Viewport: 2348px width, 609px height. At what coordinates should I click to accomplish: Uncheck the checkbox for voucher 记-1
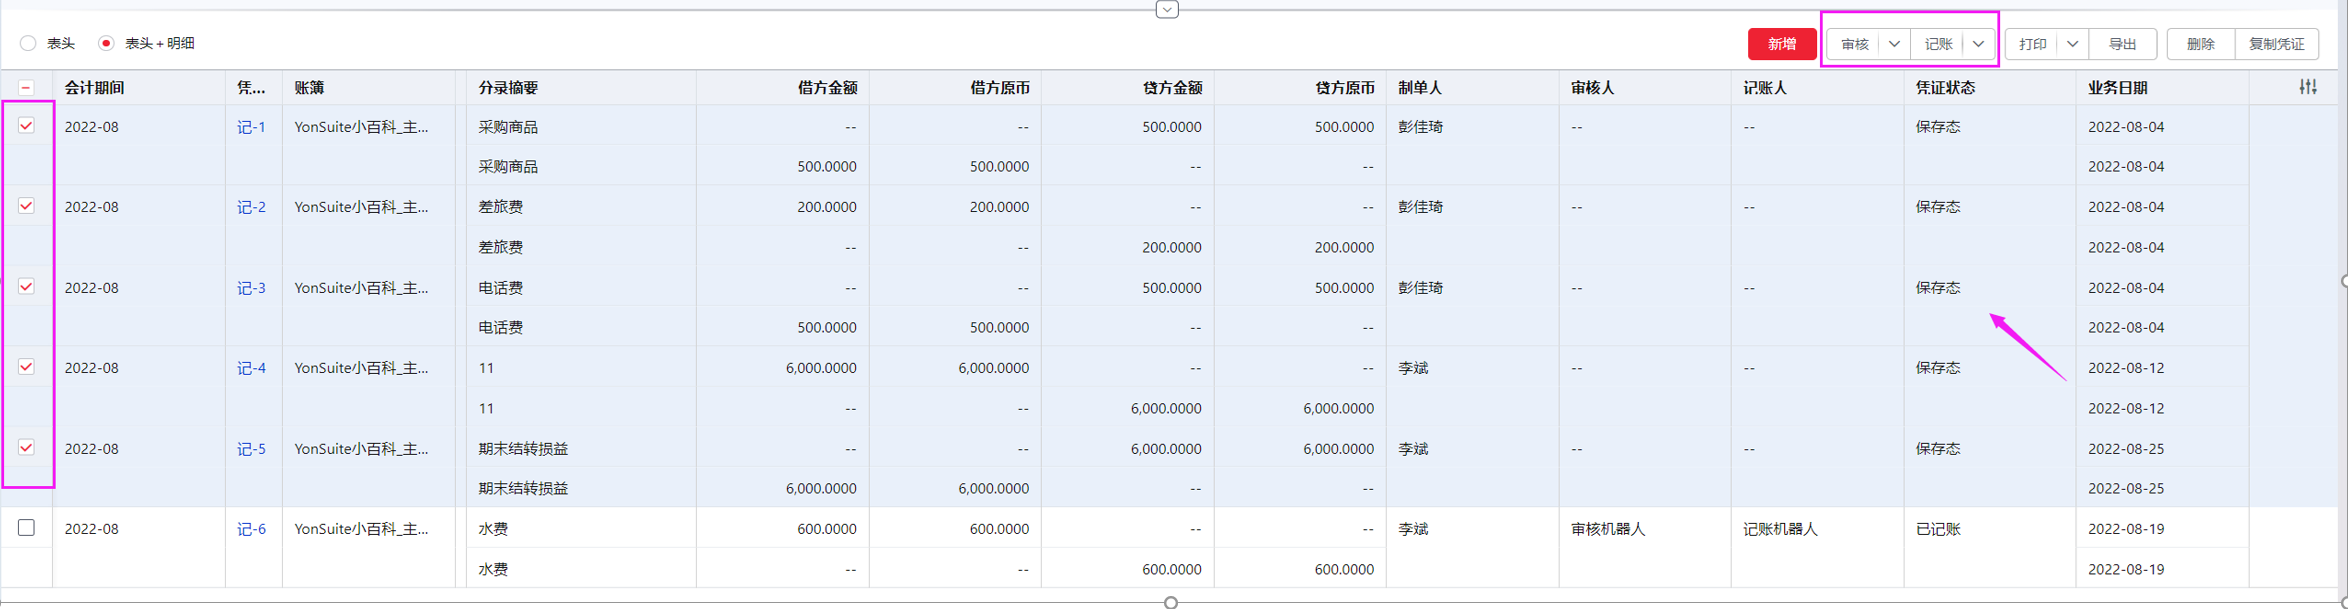pyautogui.click(x=26, y=126)
